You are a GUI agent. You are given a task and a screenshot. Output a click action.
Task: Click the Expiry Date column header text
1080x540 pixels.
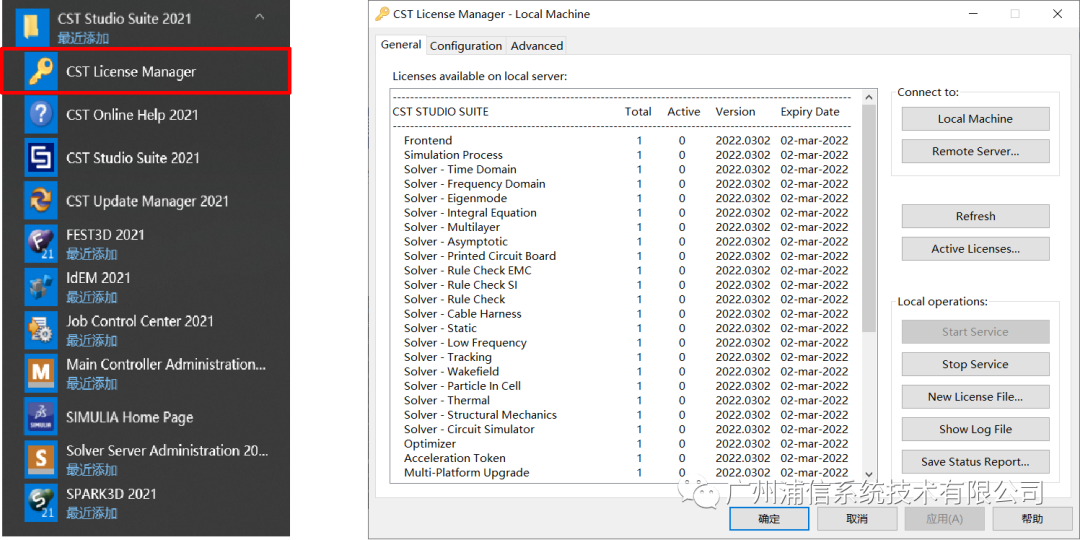click(810, 112)
